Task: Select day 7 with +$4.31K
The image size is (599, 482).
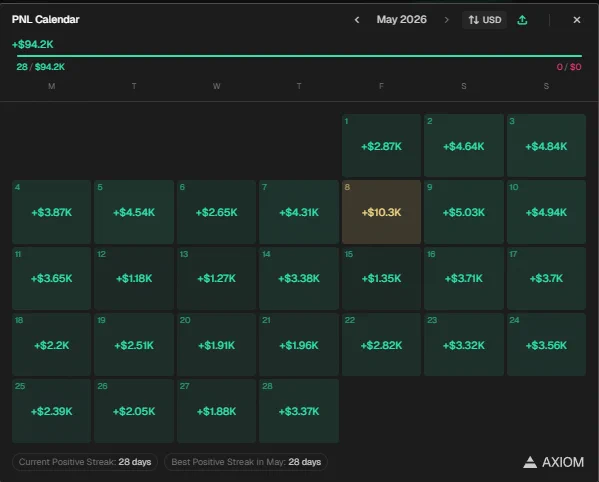Action: (x=299, y=212)
